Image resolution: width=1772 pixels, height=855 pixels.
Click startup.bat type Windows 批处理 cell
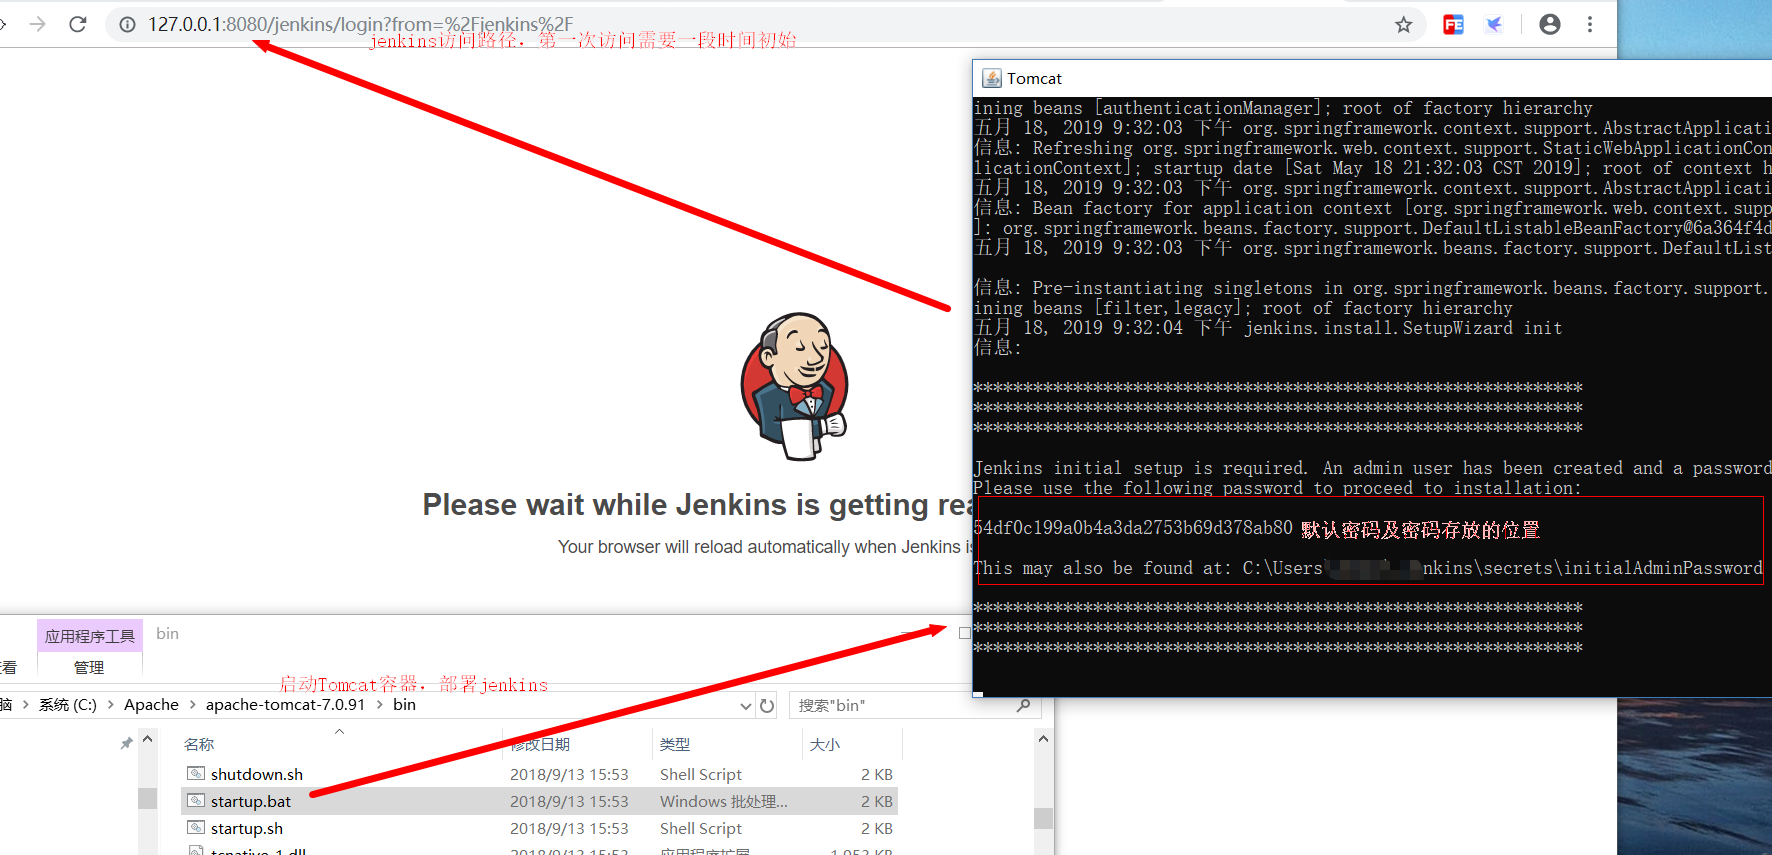click(x=723, y=801)
